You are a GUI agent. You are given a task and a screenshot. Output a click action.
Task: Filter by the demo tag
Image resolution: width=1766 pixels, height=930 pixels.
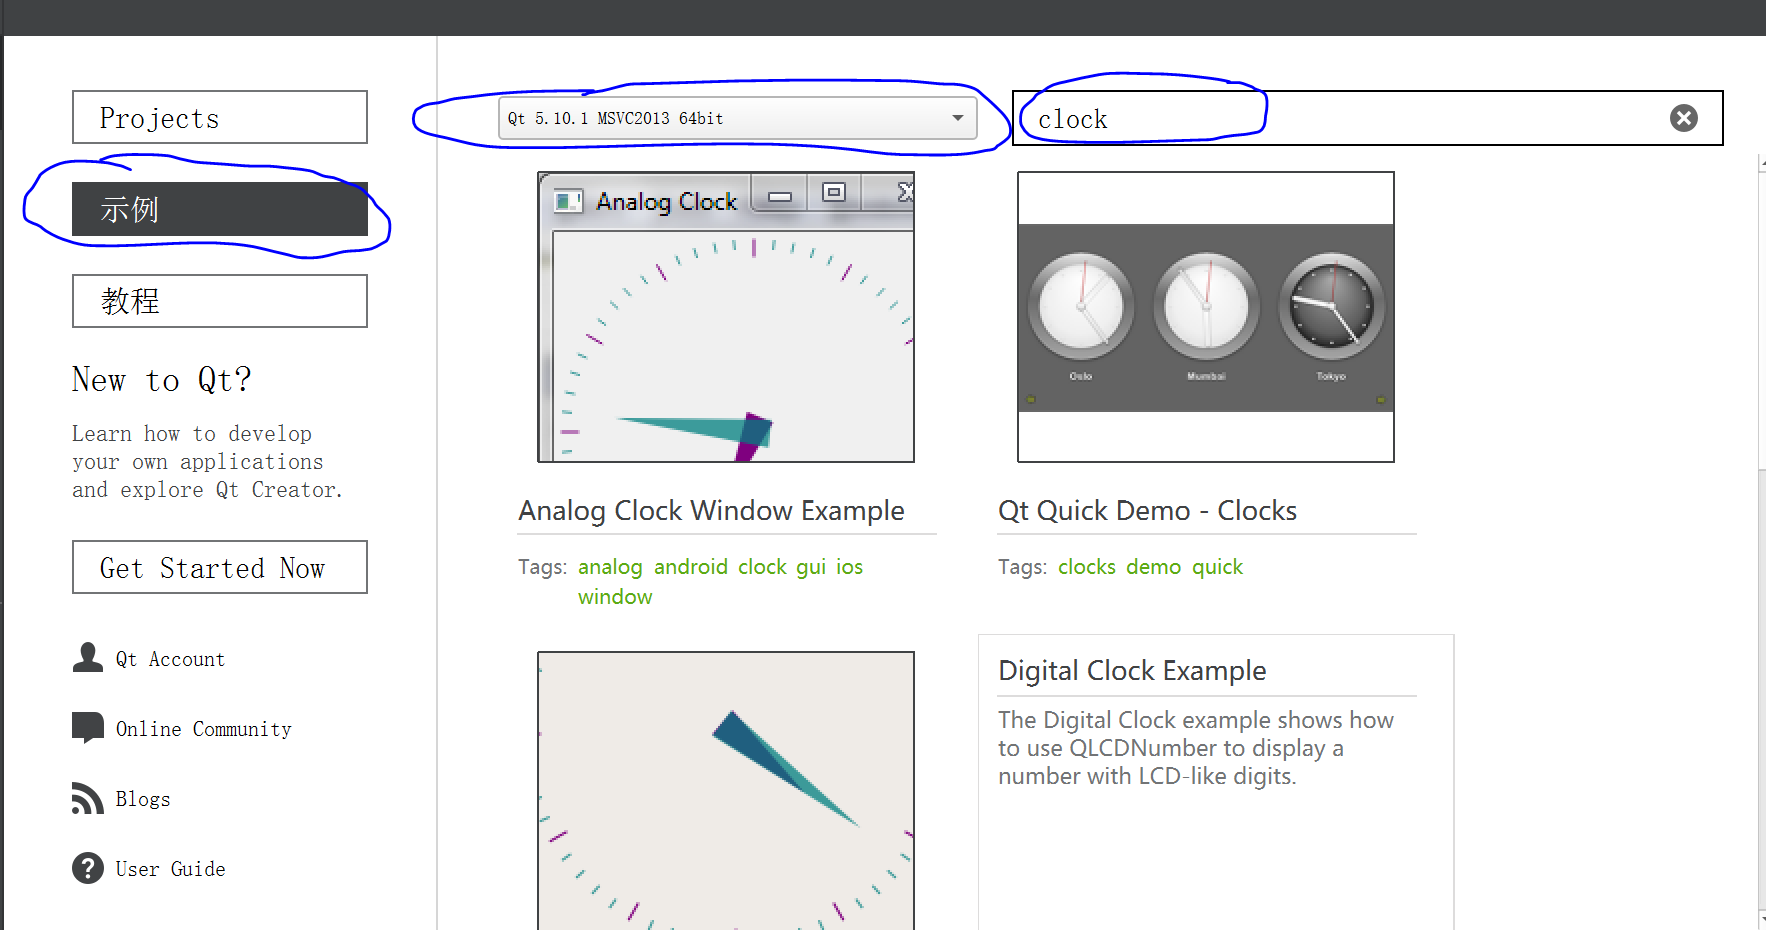click(1154, 567)
